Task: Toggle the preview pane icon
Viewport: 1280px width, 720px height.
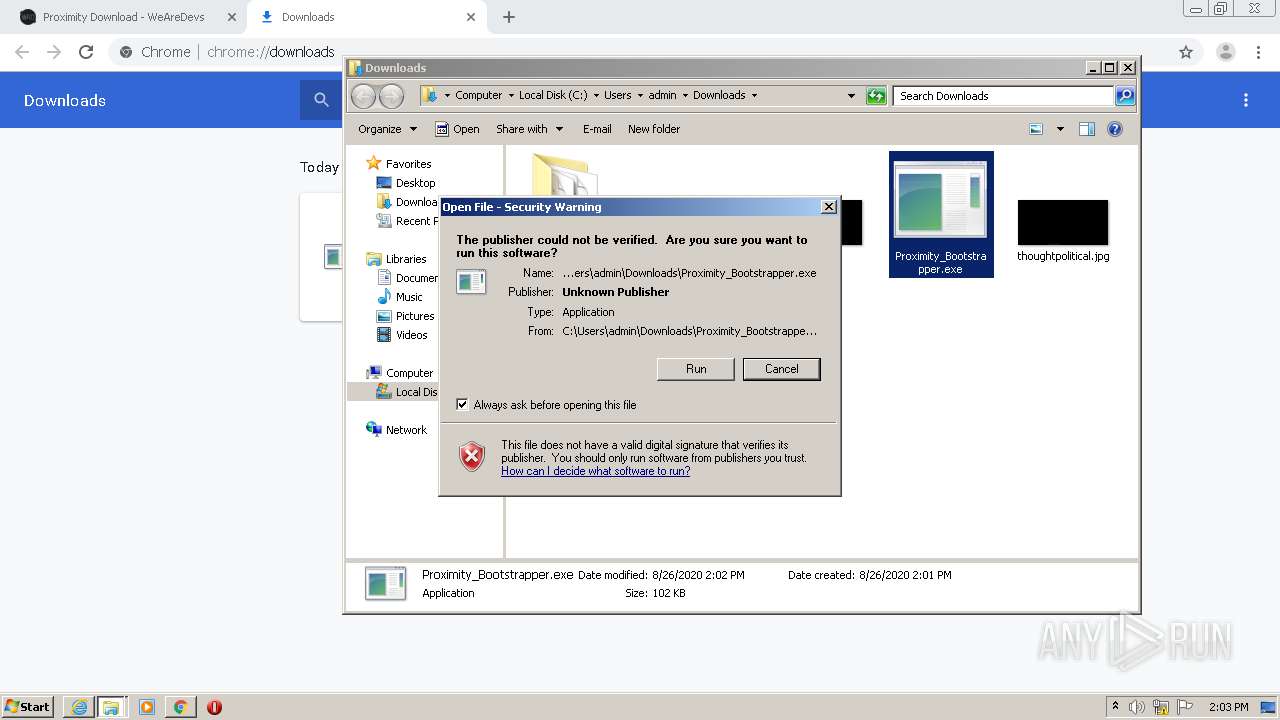Action: point(1087,129)
